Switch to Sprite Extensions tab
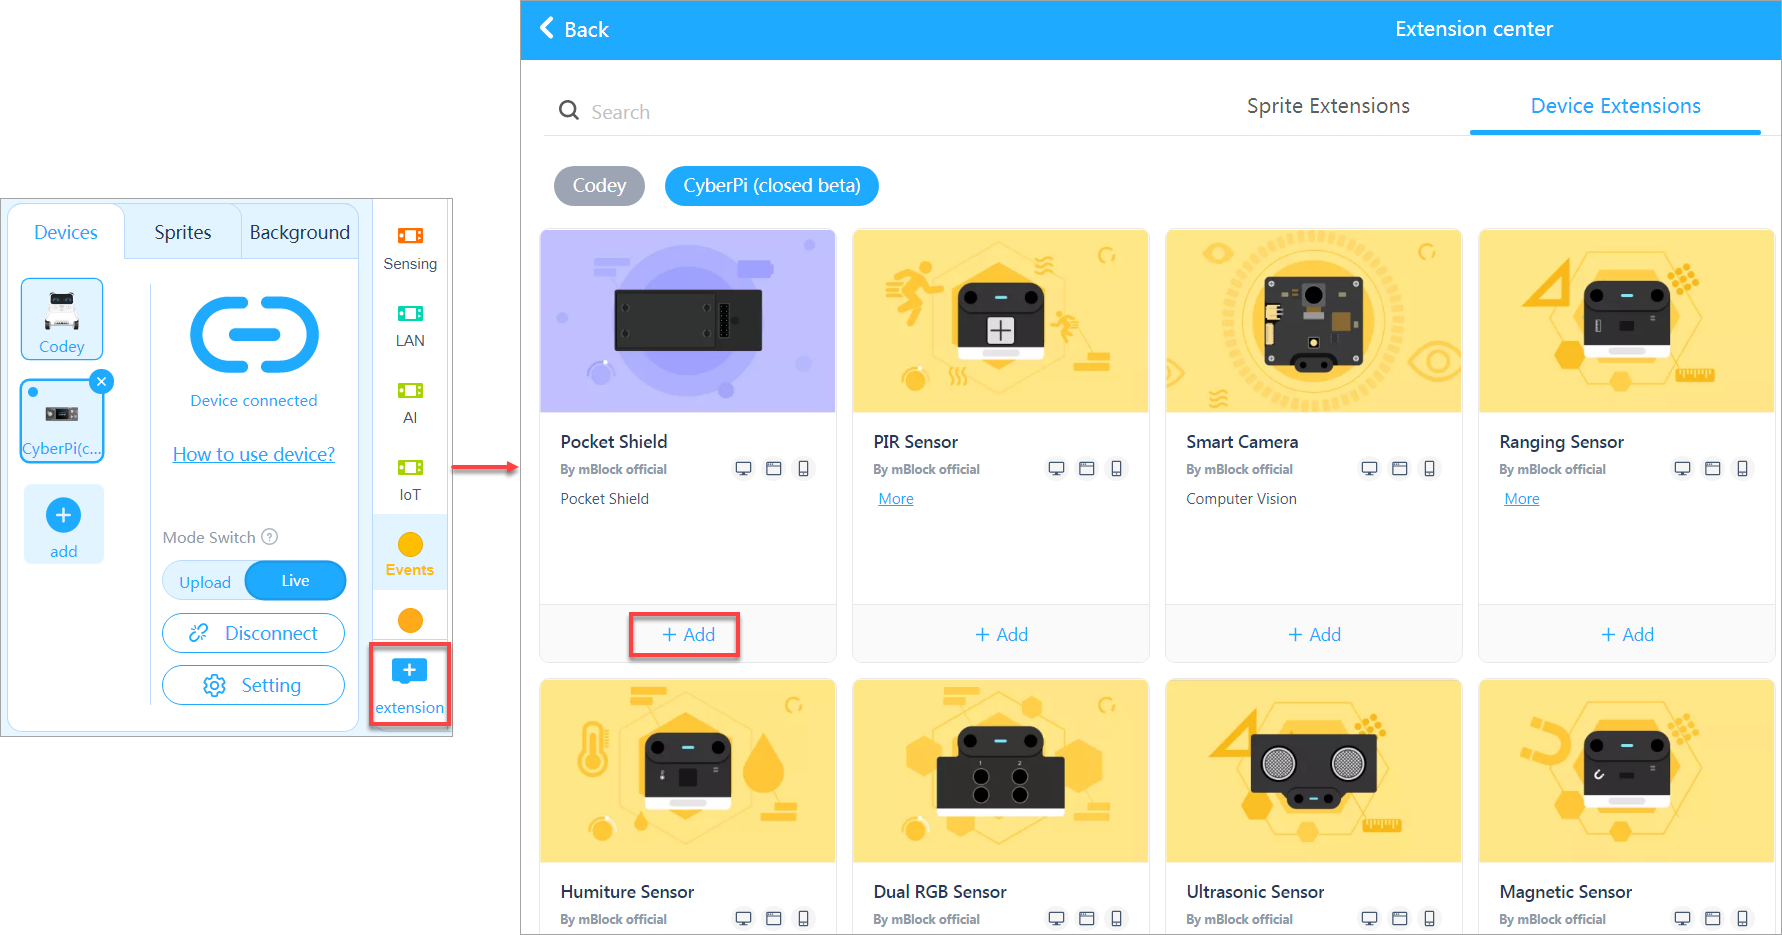The width and height of the screenshot is (1782, 935). [1327, 106]
